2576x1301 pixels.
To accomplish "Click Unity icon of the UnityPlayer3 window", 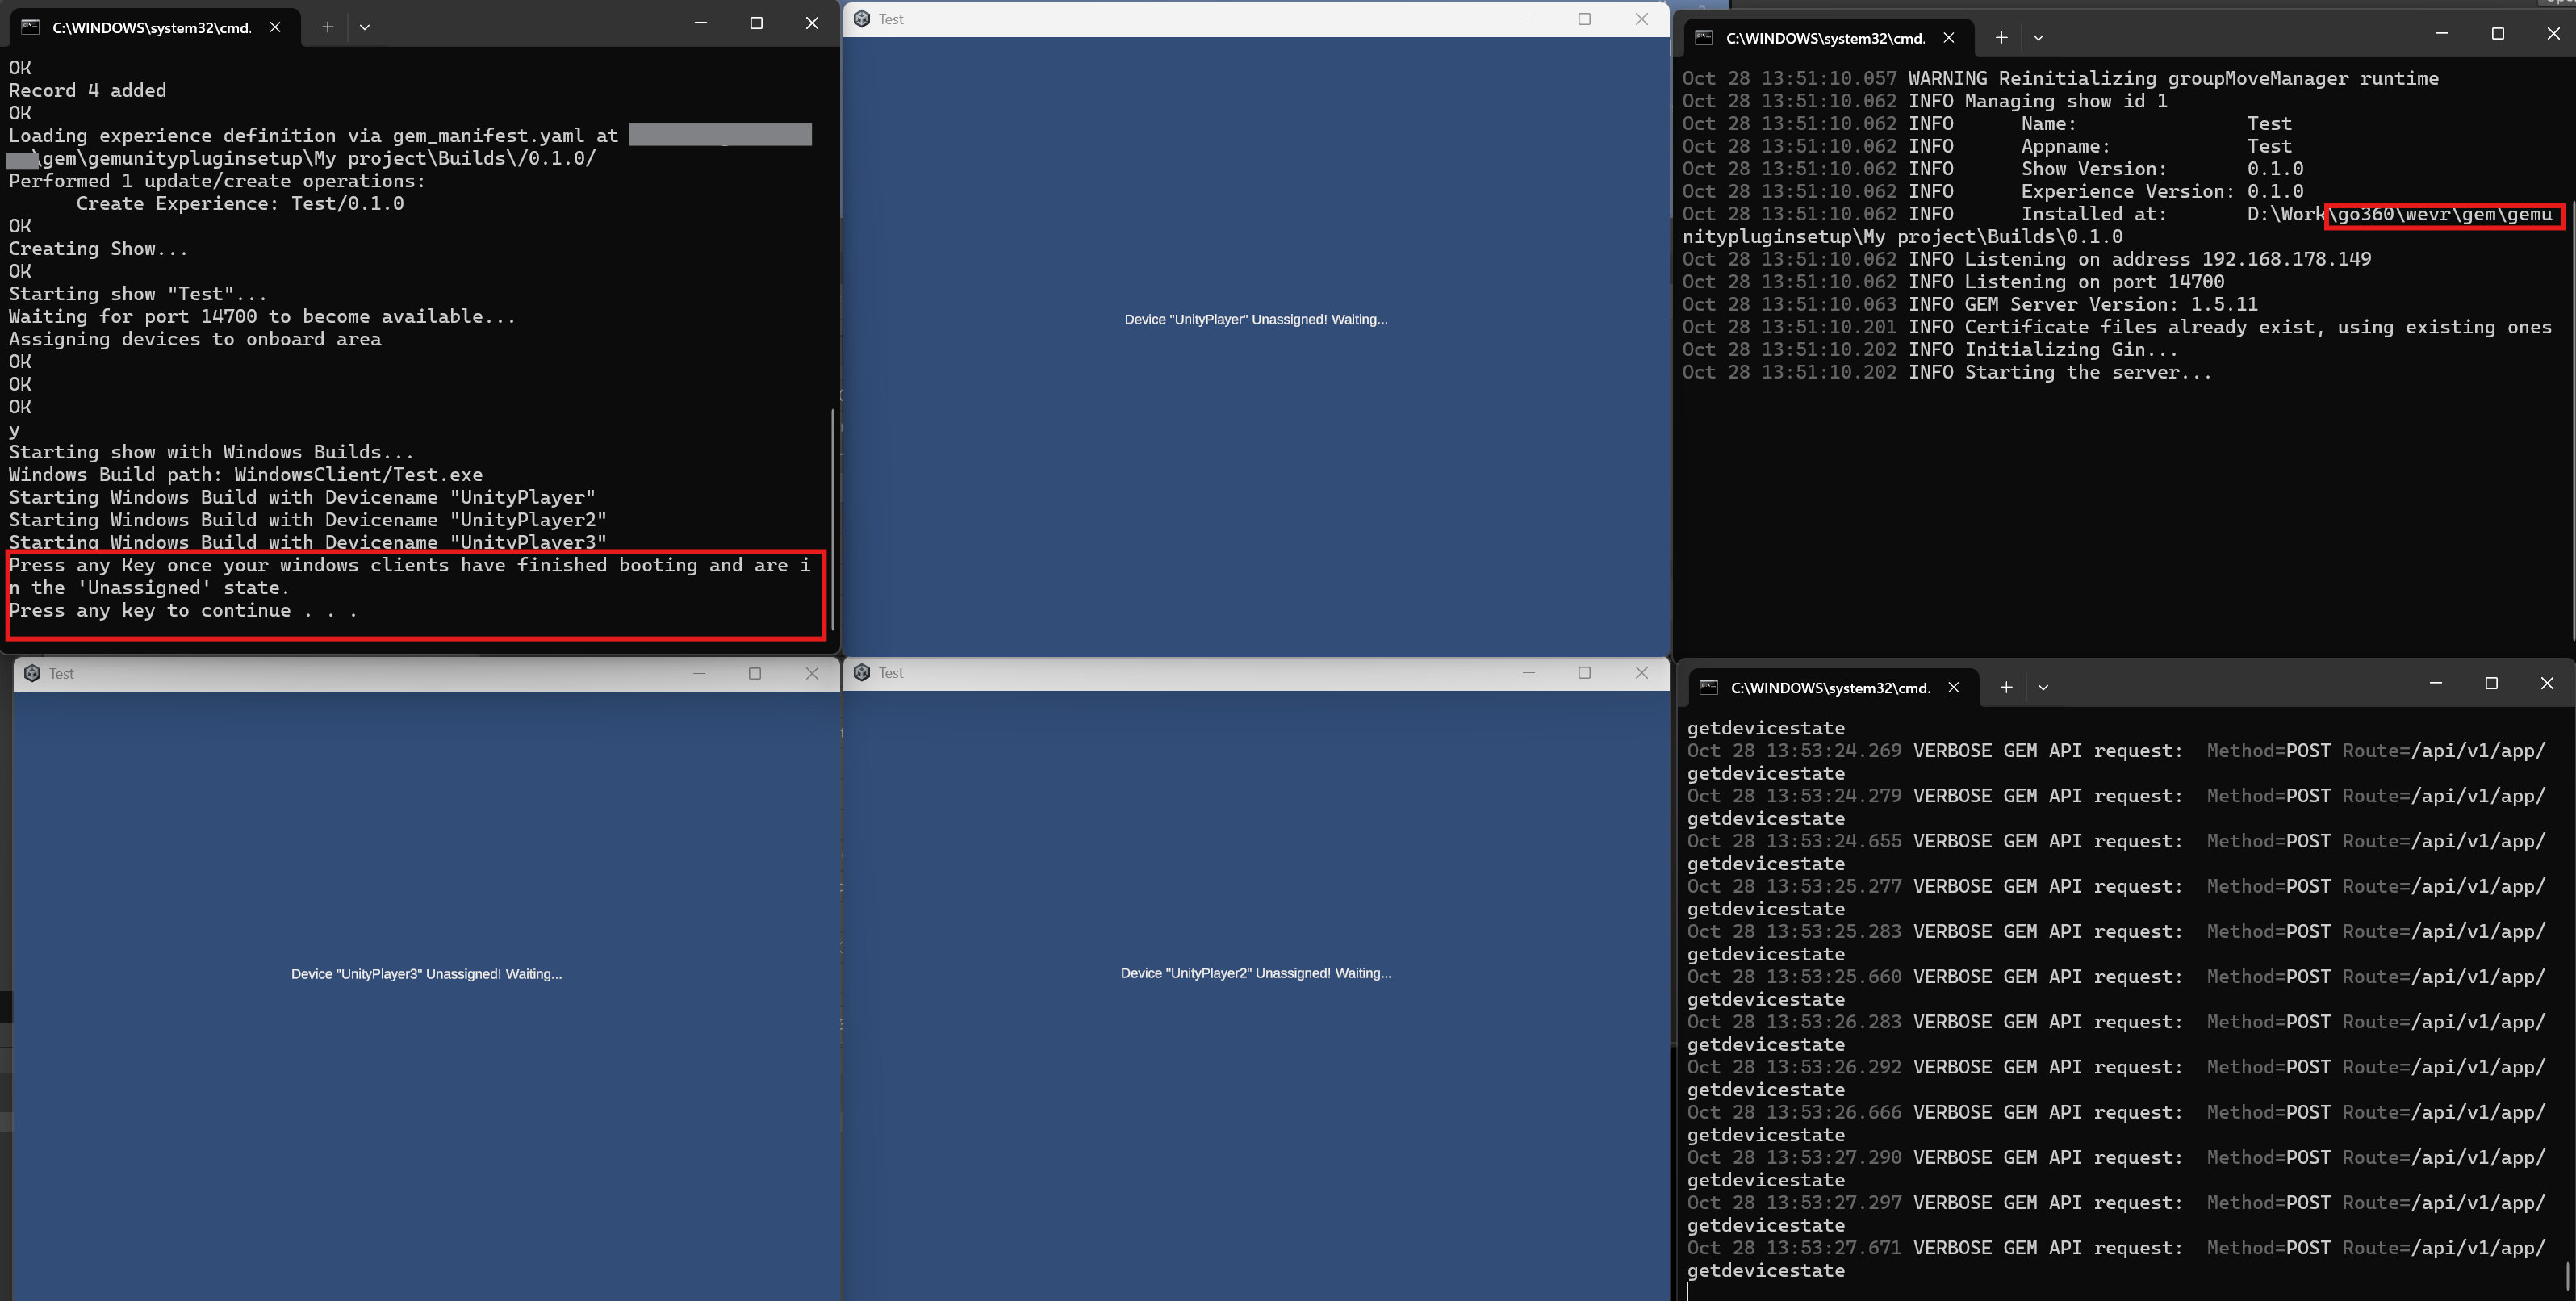I will [x=32, y=673].
